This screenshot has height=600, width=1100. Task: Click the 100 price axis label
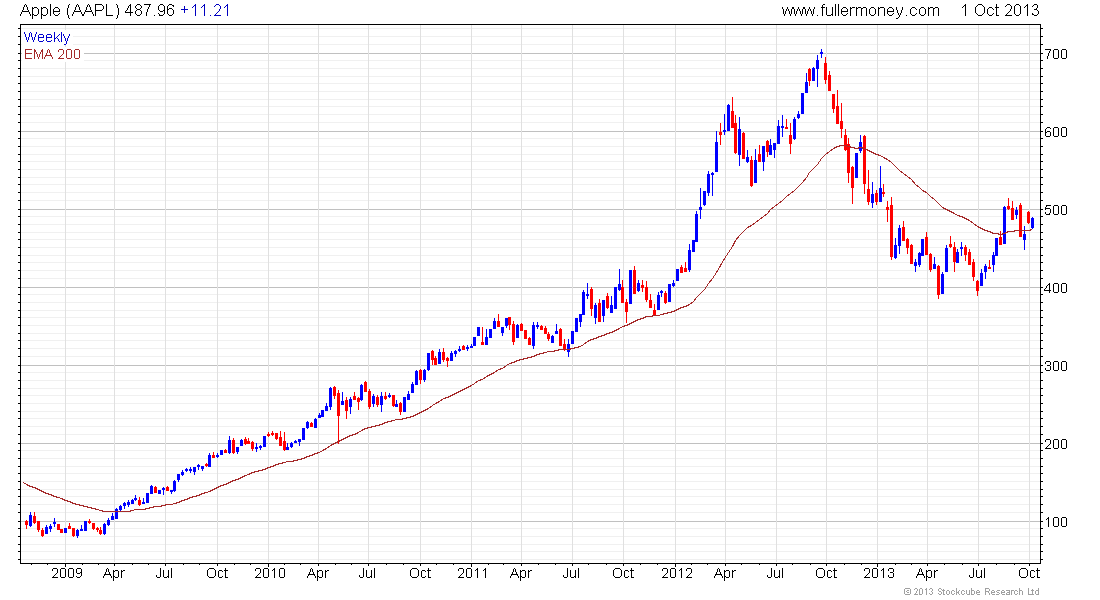[1056, 521]
